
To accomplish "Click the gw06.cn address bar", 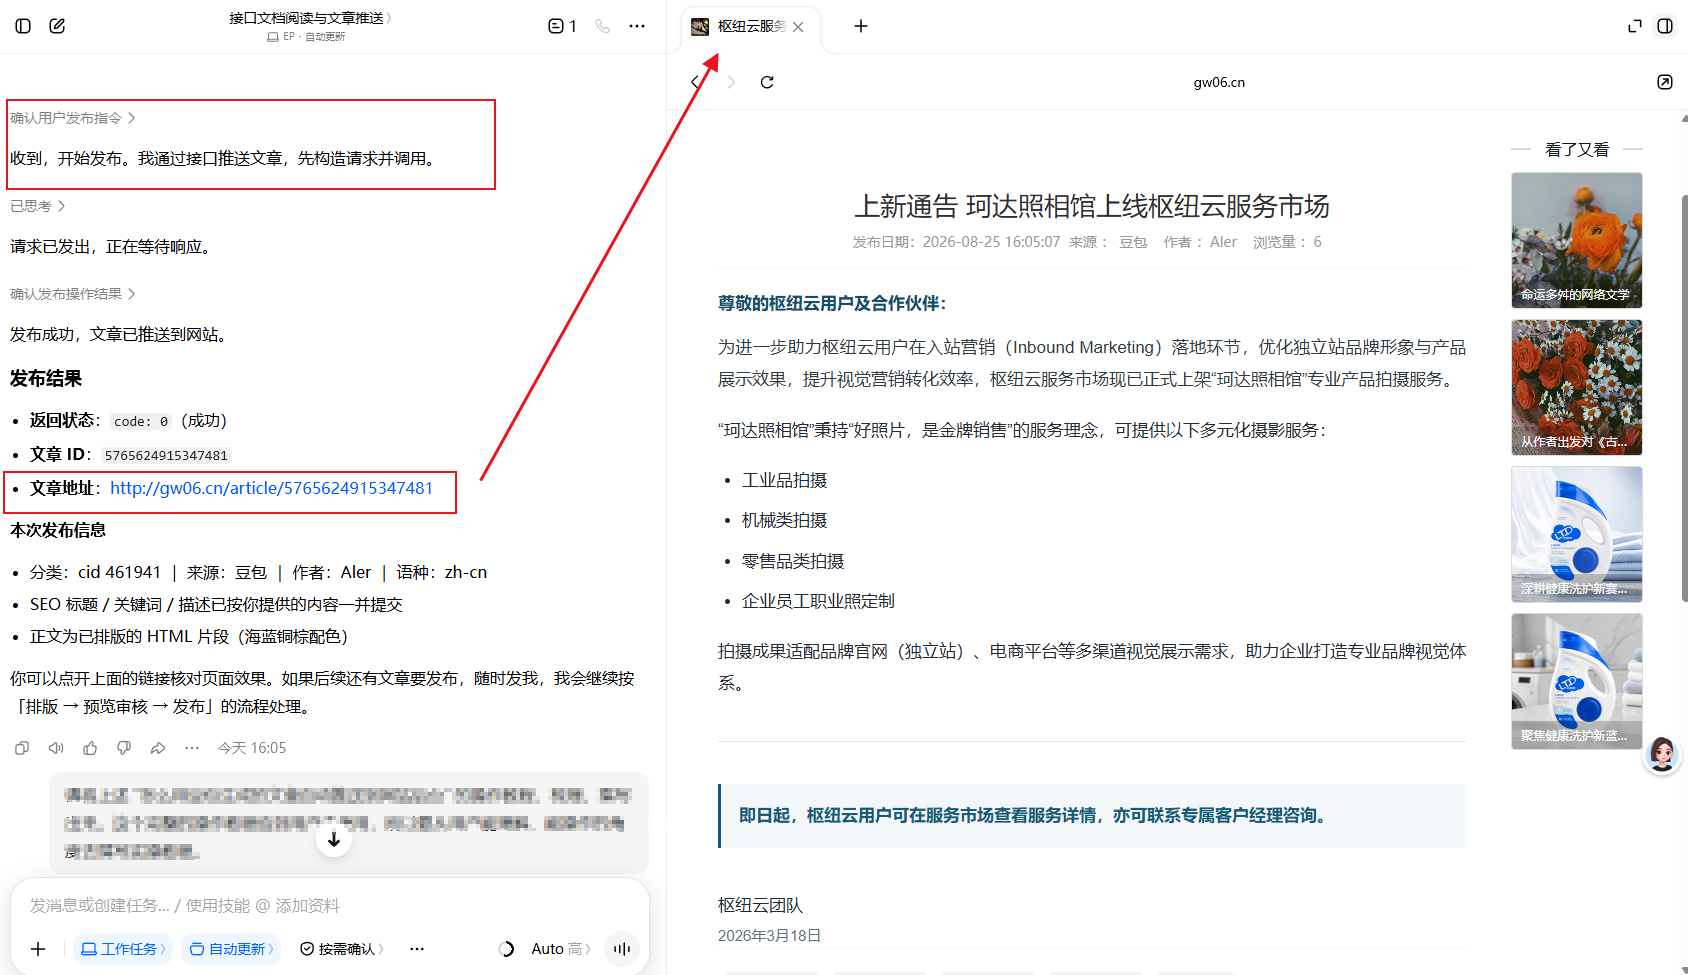I will (x=1219, y=82).
